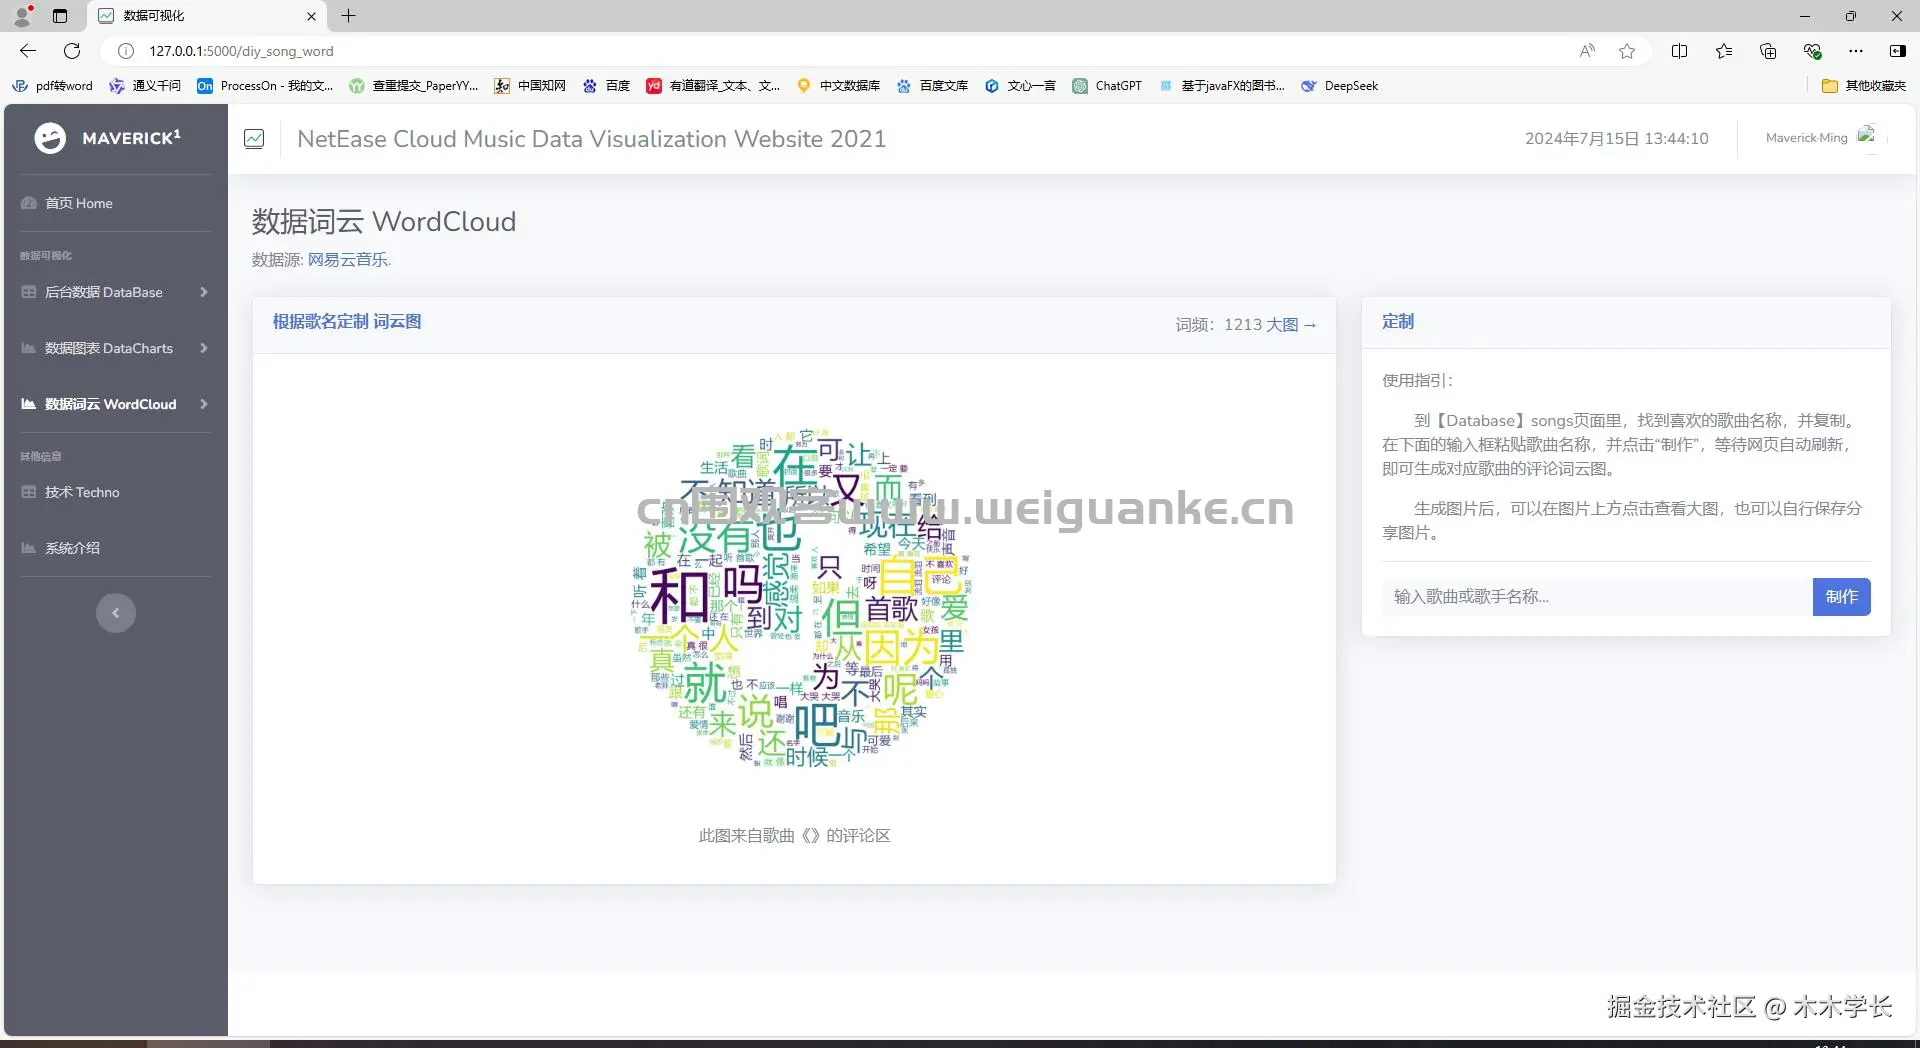Open 大图 large image link

click(x=1291, y=325)
